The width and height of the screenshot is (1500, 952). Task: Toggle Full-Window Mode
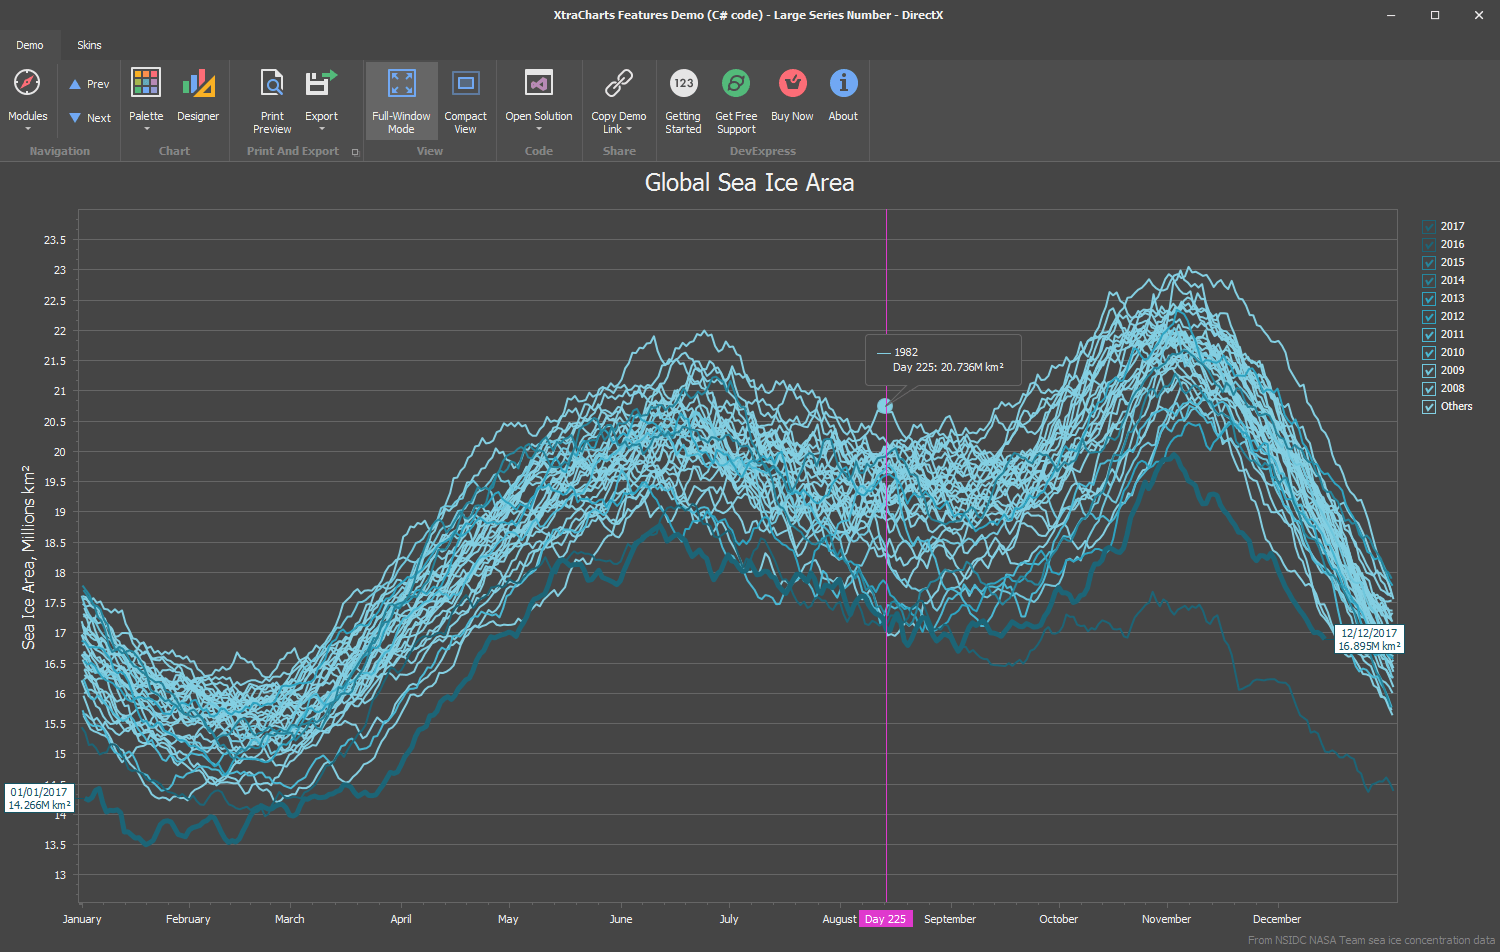(x=401, y=84)
